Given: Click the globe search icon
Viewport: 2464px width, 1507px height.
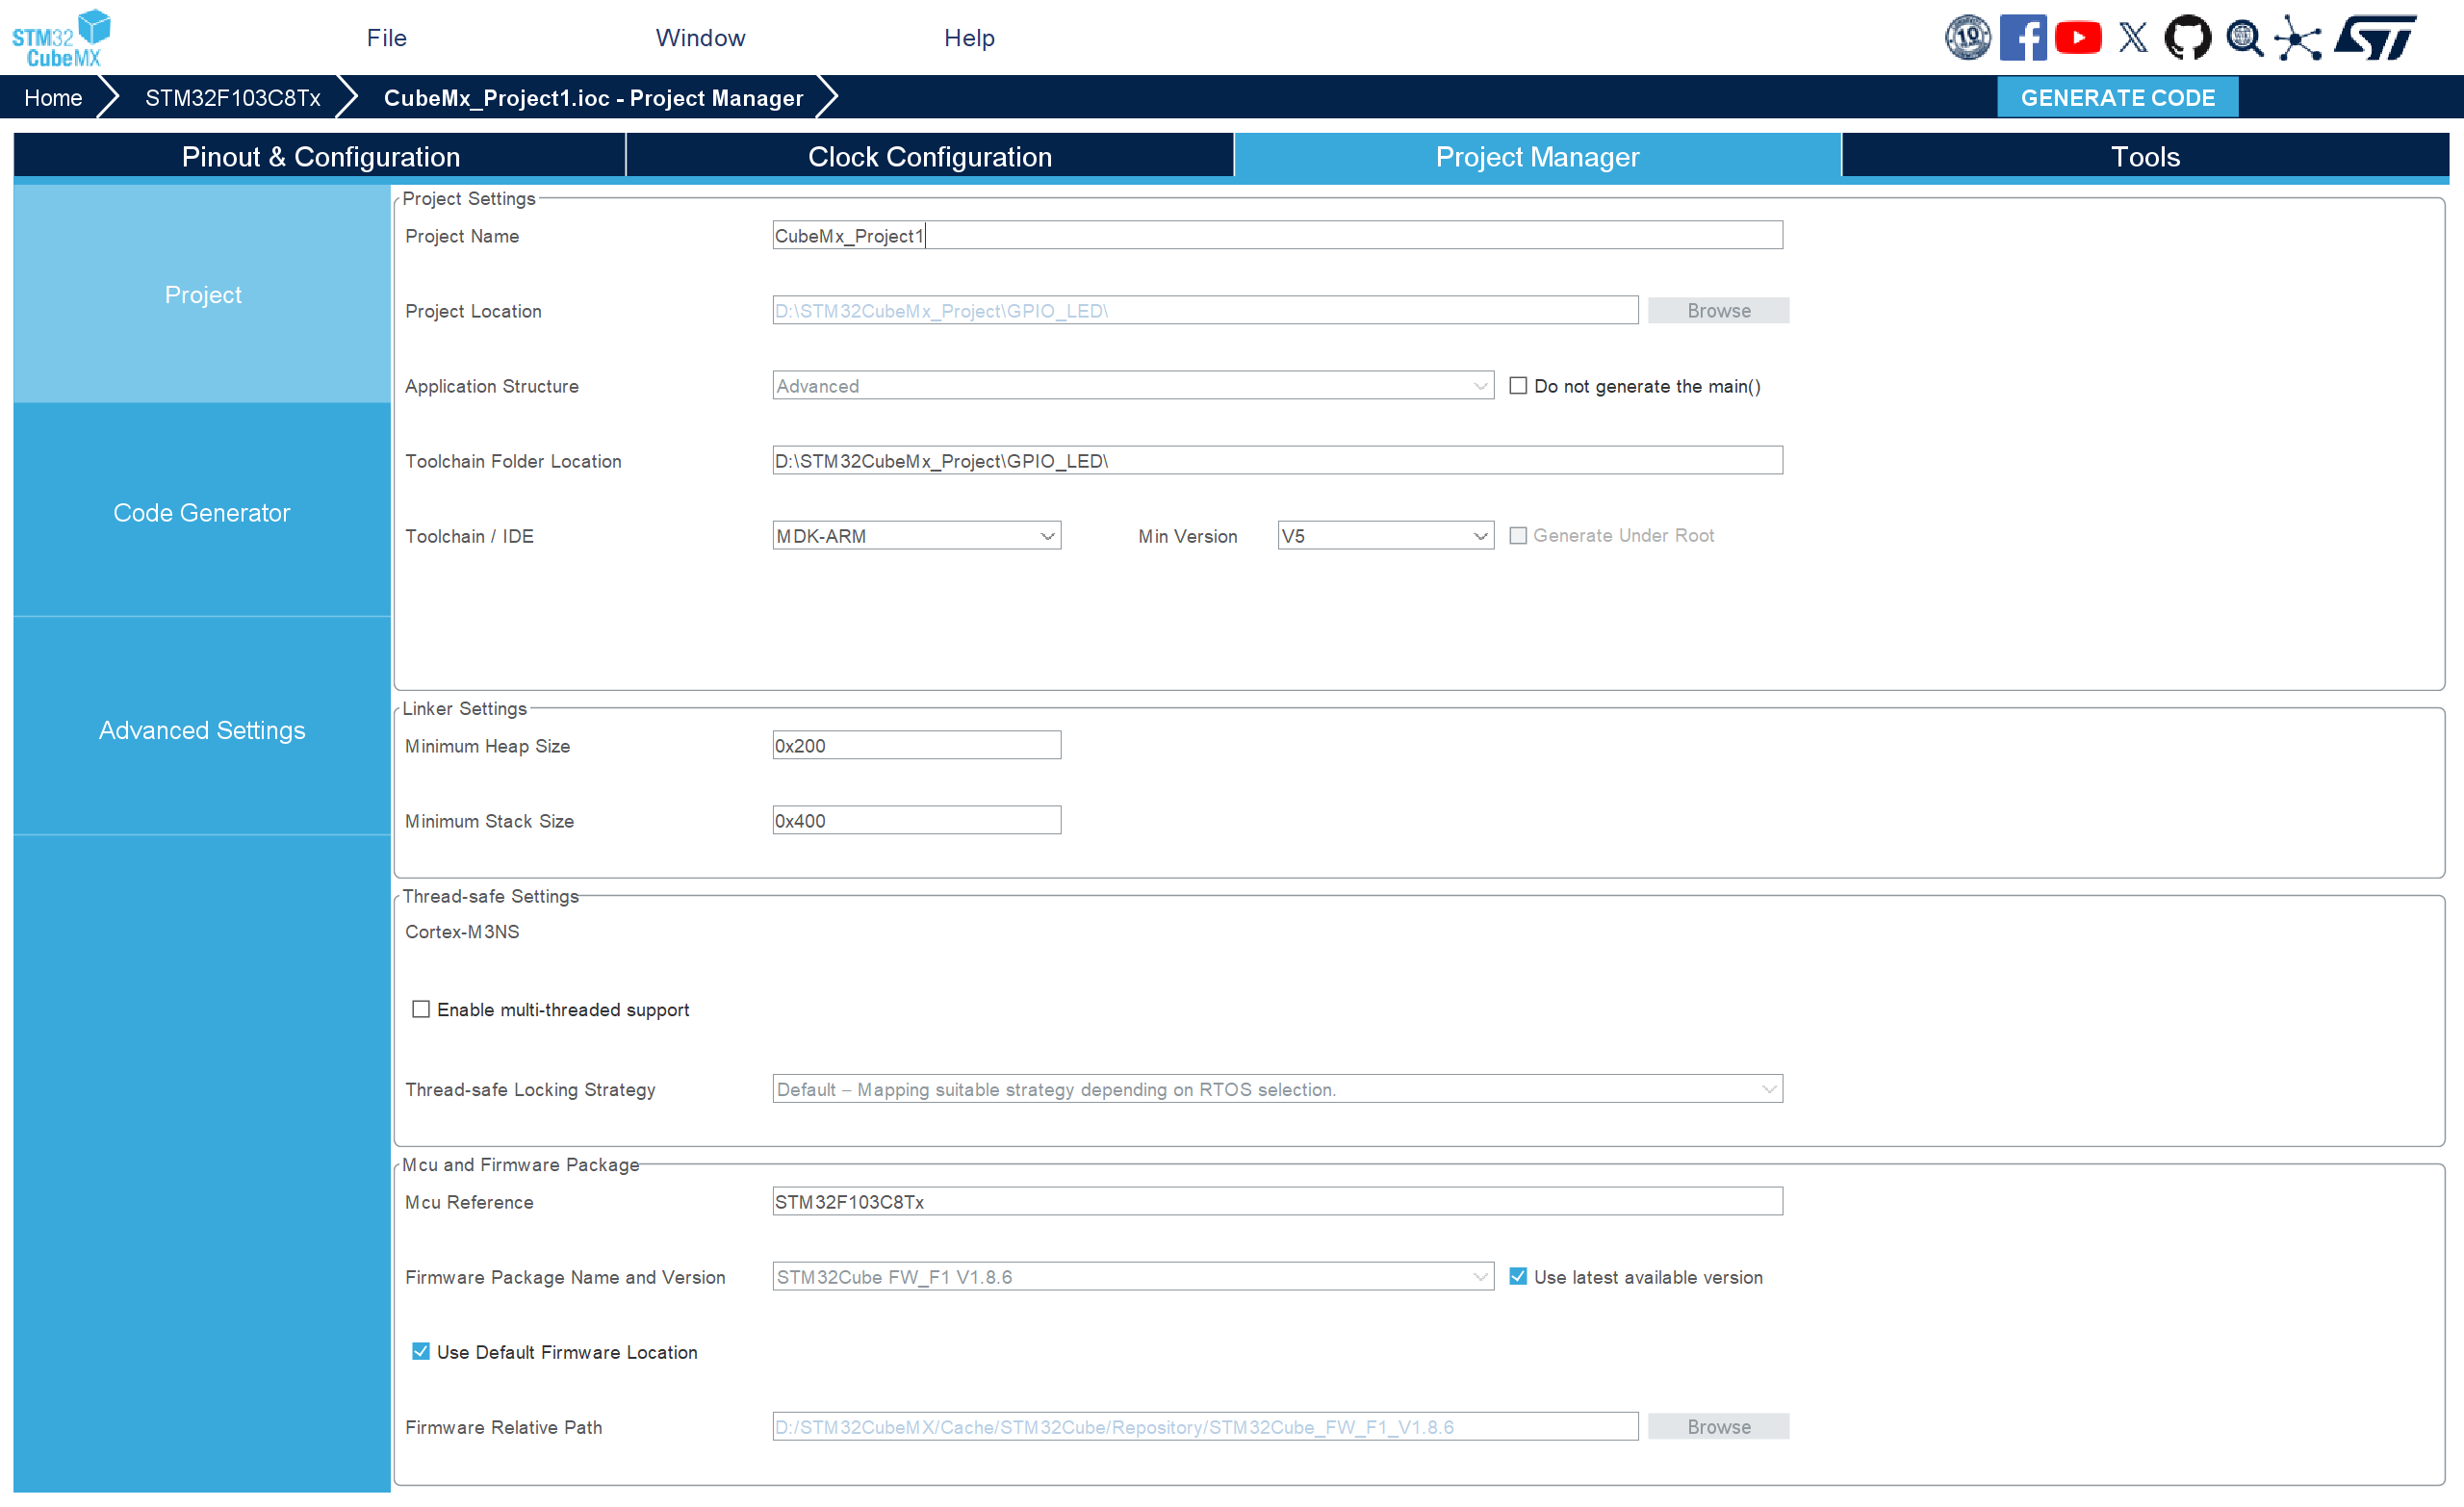Looking at the screenshot, I should click(2244, 38).
